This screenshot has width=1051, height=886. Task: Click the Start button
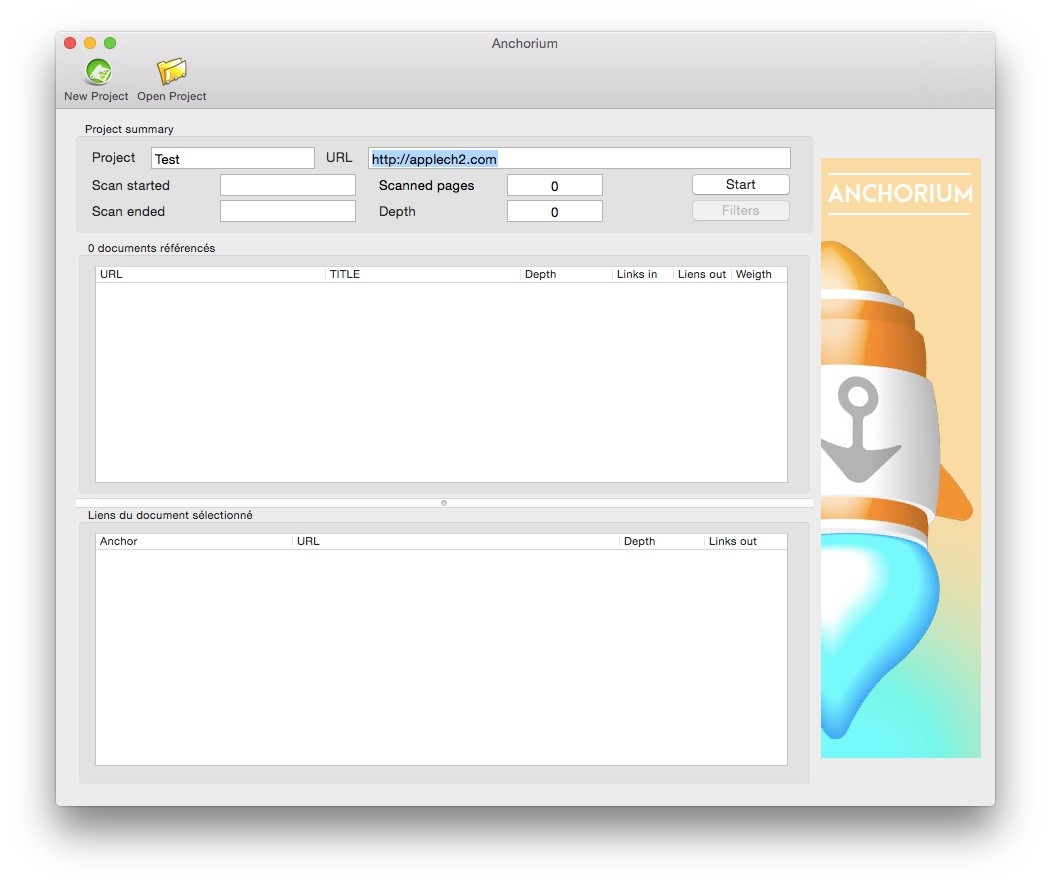coord(741,185)
